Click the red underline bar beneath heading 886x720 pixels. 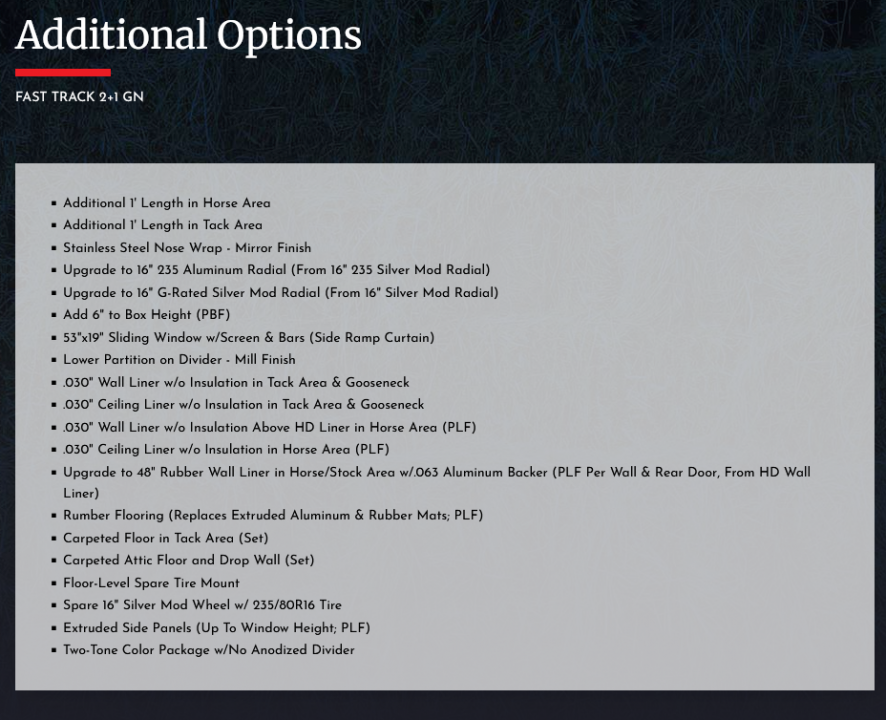point(63,72)
